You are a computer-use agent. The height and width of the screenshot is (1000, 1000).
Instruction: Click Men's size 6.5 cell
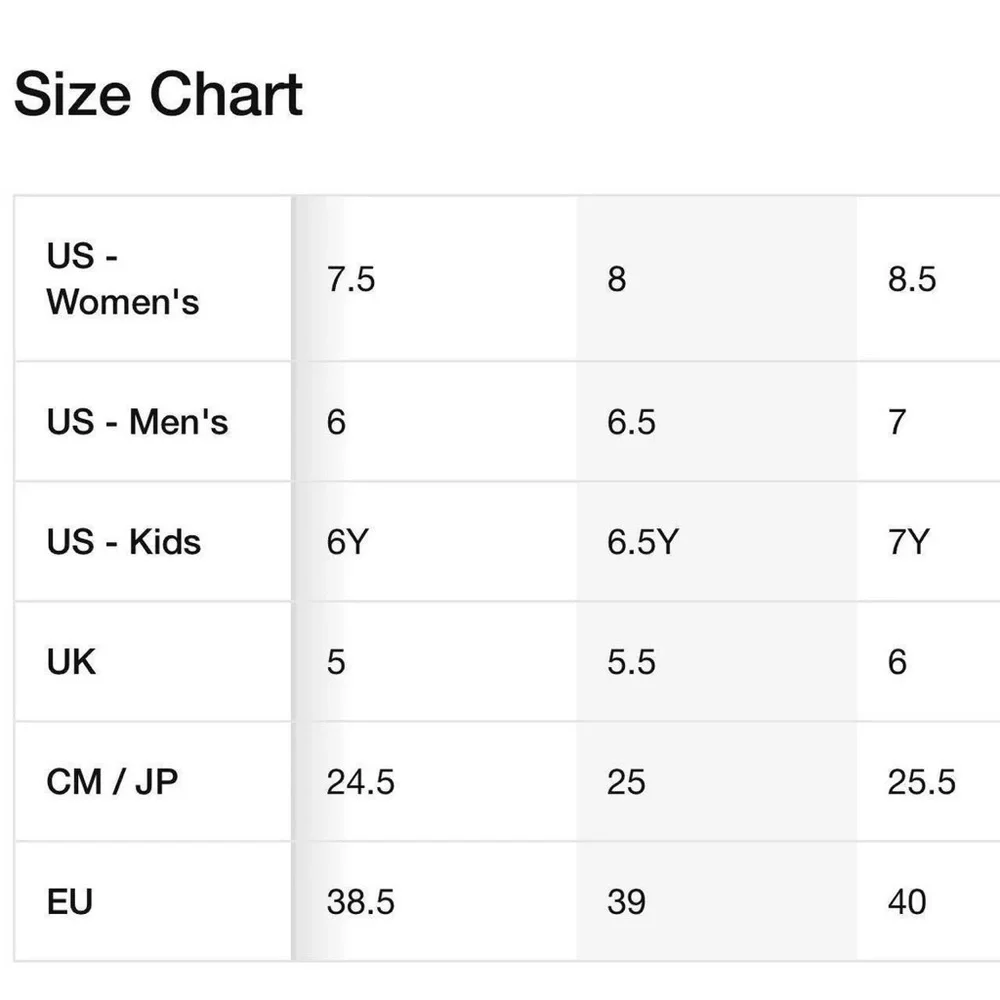[x=631, y=422]
